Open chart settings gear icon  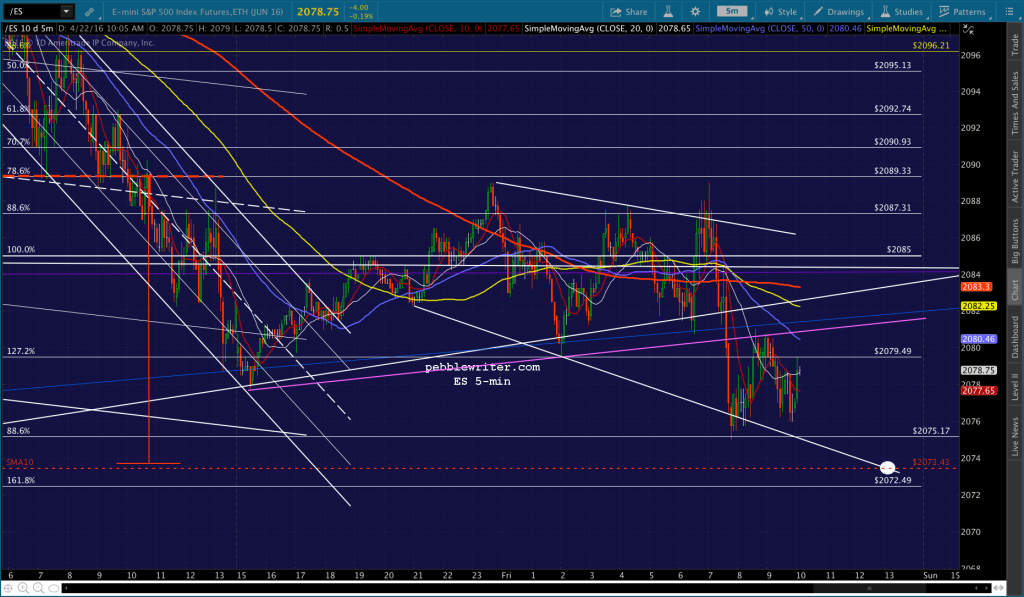[696, 12]
